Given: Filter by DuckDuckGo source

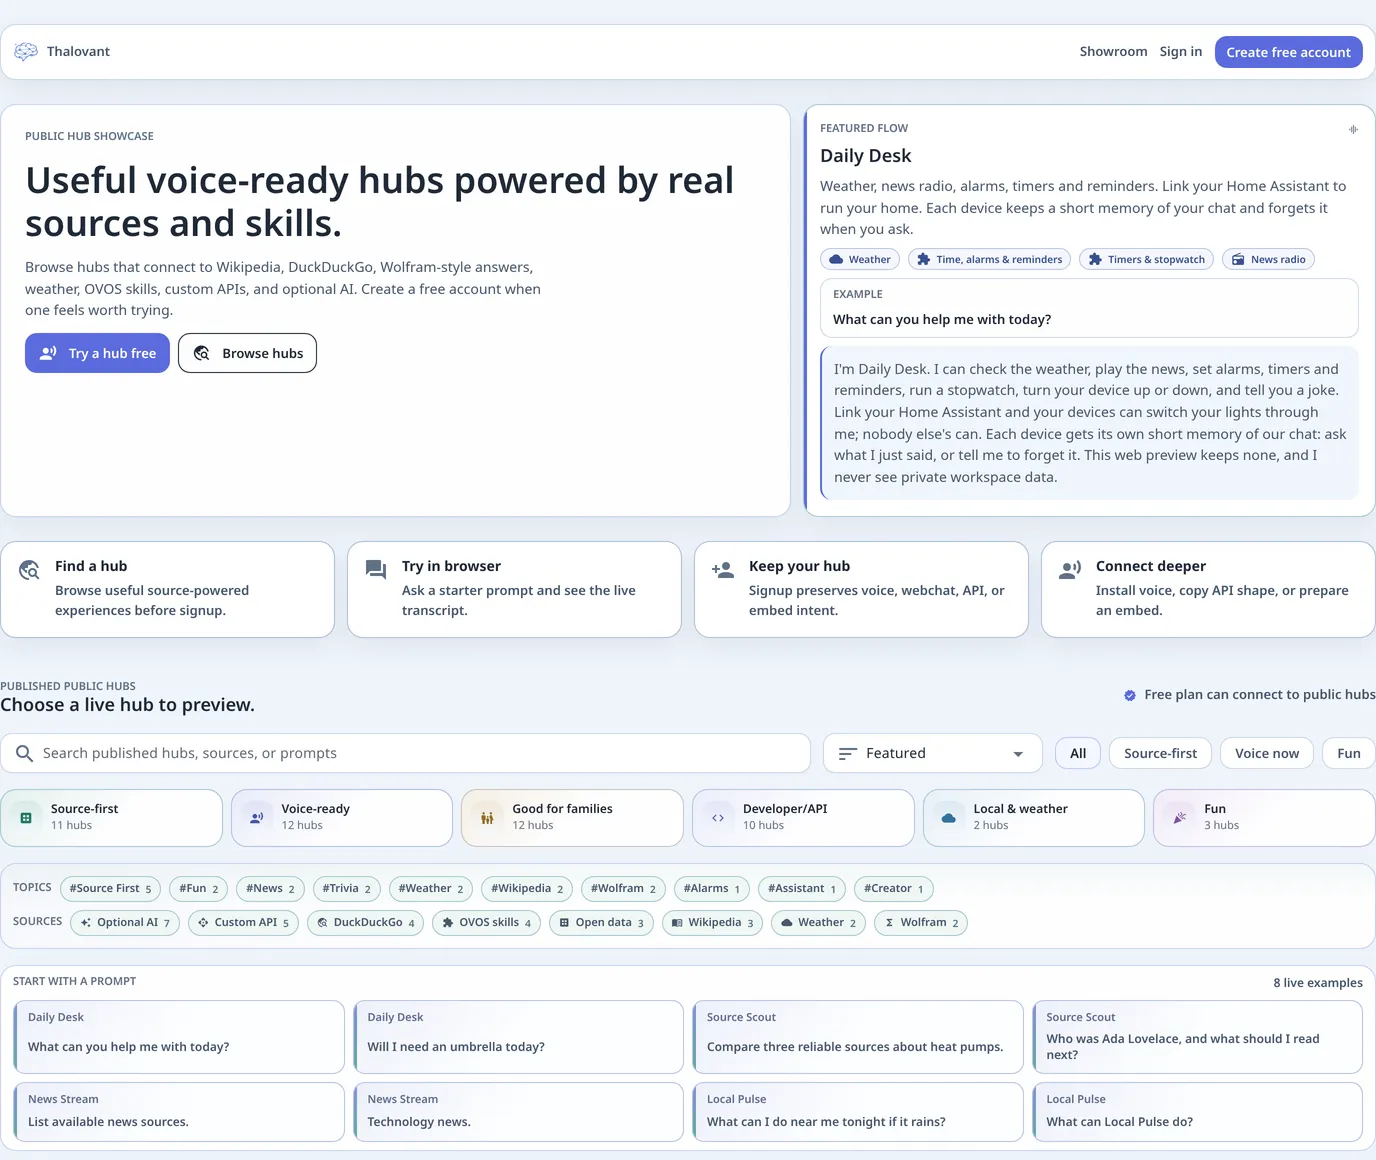Looking at the screenshot, I should 365,923.
